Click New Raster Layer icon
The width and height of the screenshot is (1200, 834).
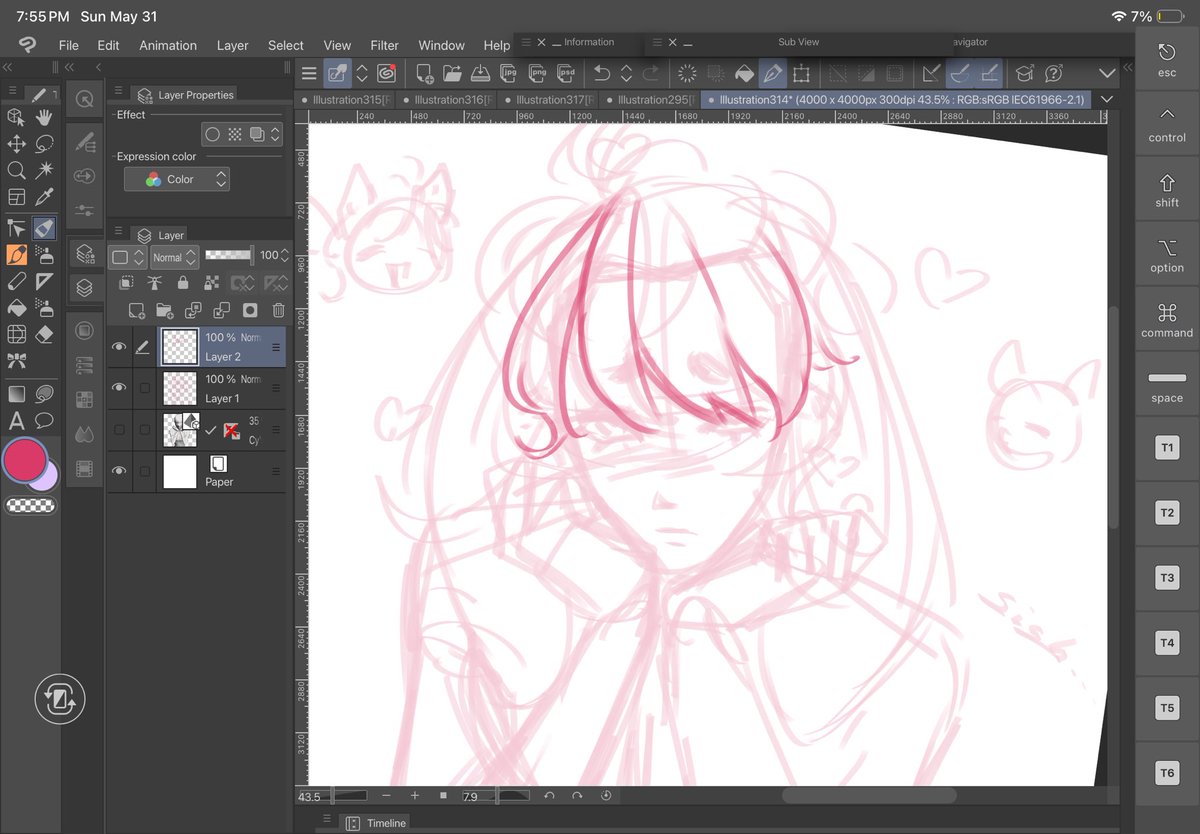pyautogui.click(x=137, y=311)
